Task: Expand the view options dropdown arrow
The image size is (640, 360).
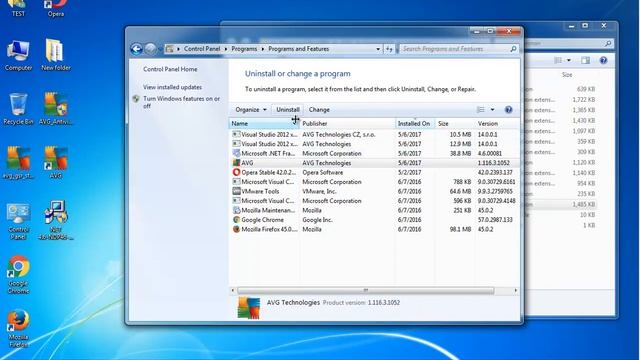Action: pos(492,110)
